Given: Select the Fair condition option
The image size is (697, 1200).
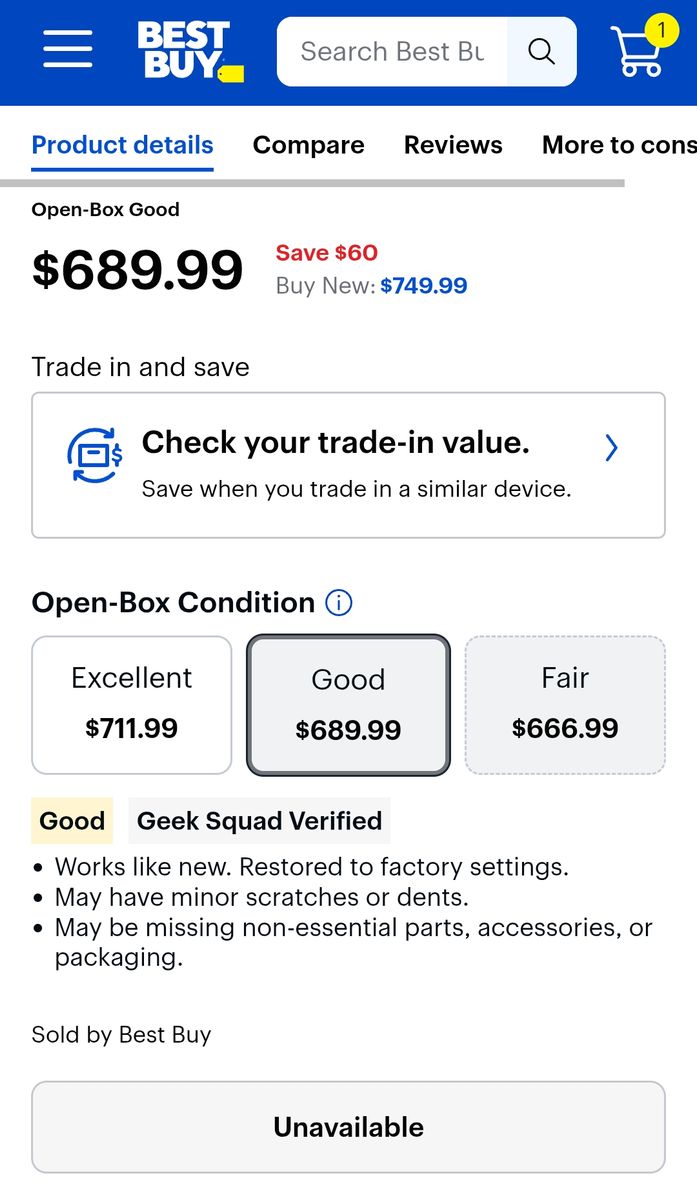Looking at the screenshot, I should click(565, 705).
